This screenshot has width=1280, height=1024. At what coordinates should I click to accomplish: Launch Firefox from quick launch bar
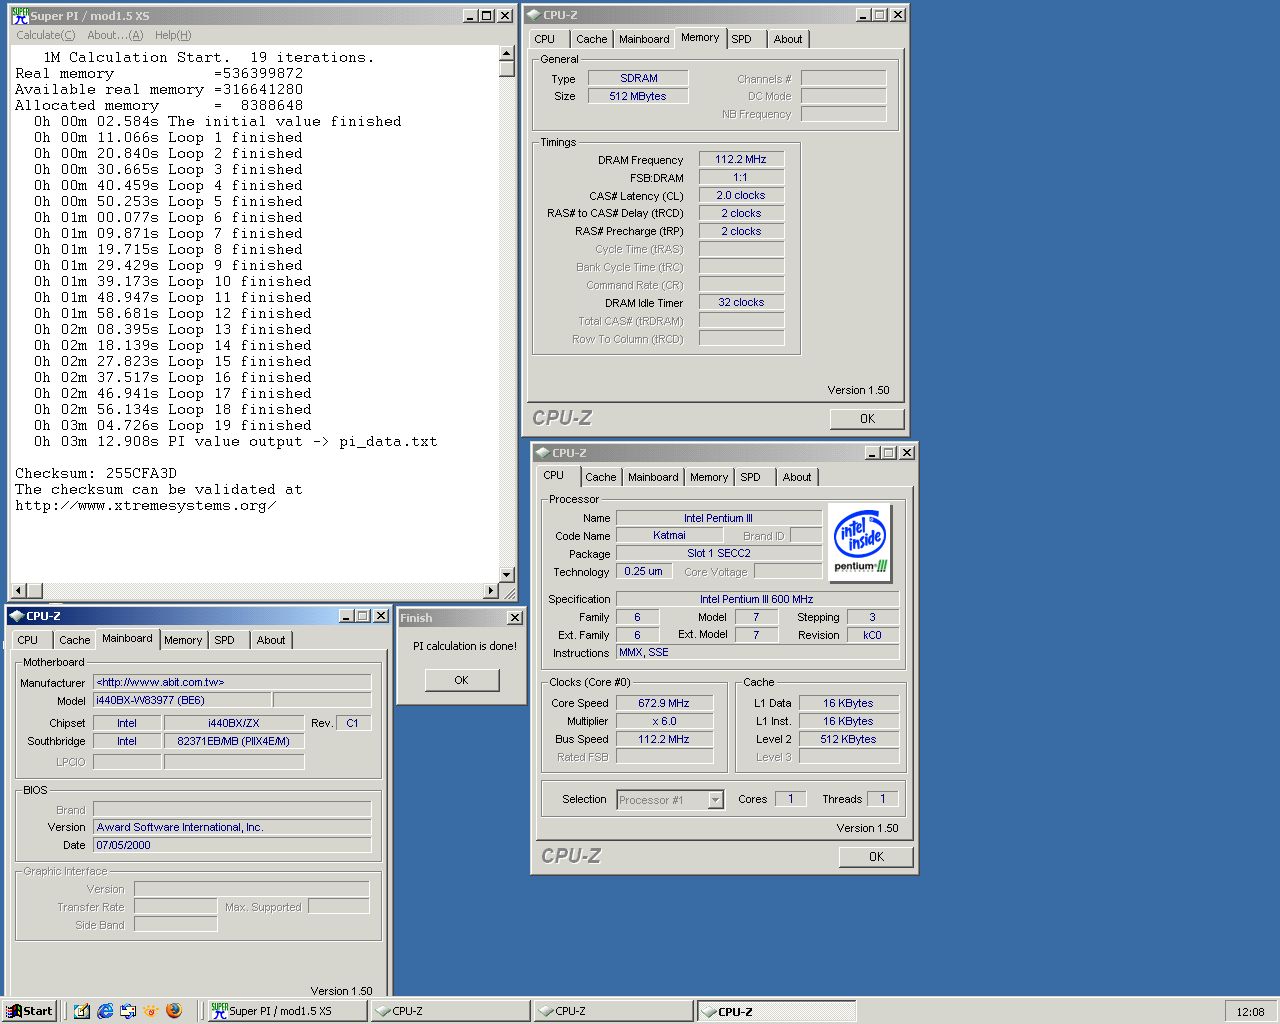(x=173, y=1011)
